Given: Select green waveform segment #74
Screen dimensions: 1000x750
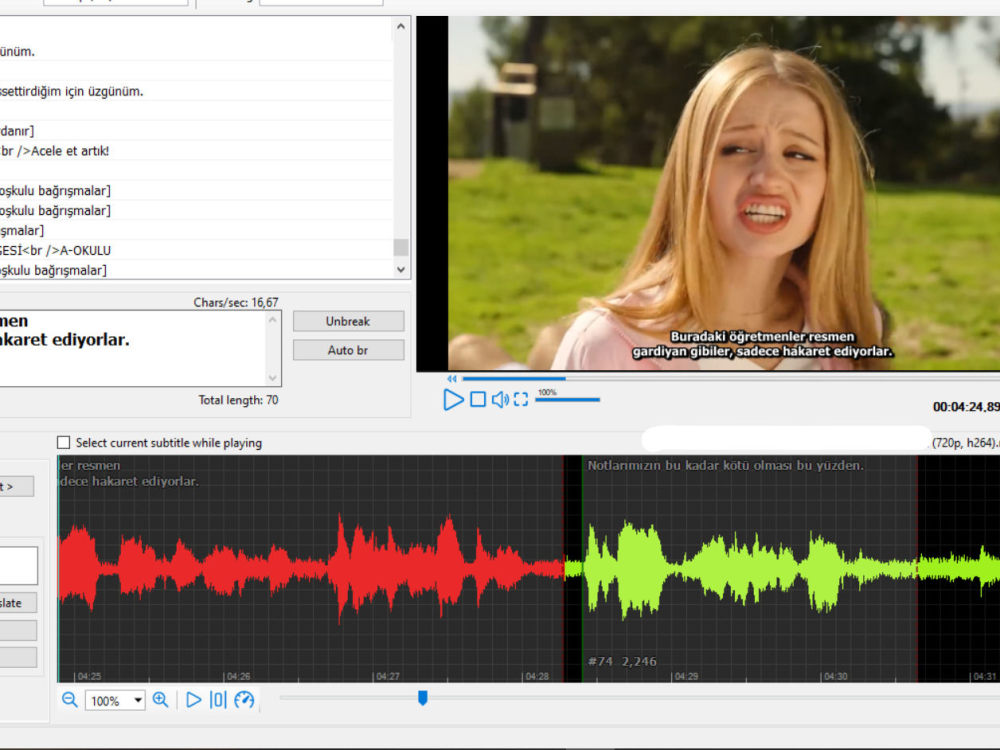Looking at the screenshot, I should click(x=749, y=568).
